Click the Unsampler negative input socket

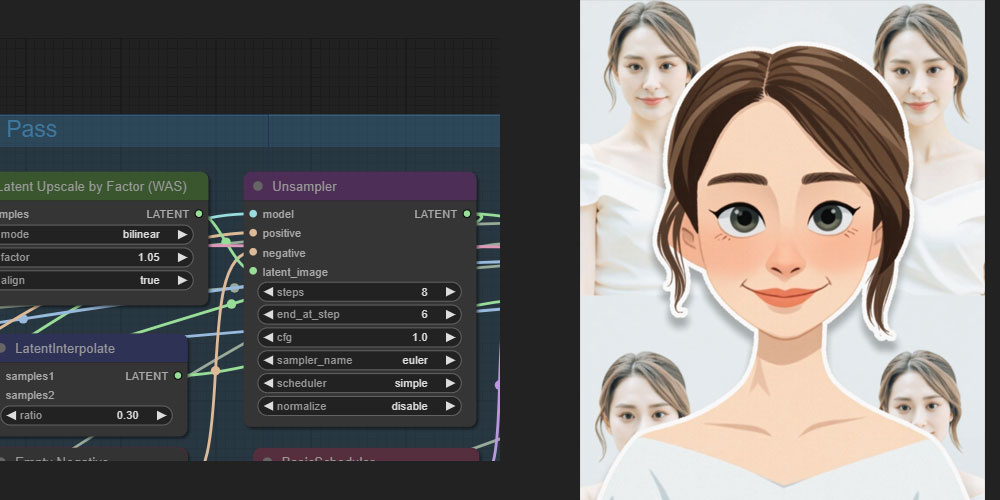coord(253,253)
